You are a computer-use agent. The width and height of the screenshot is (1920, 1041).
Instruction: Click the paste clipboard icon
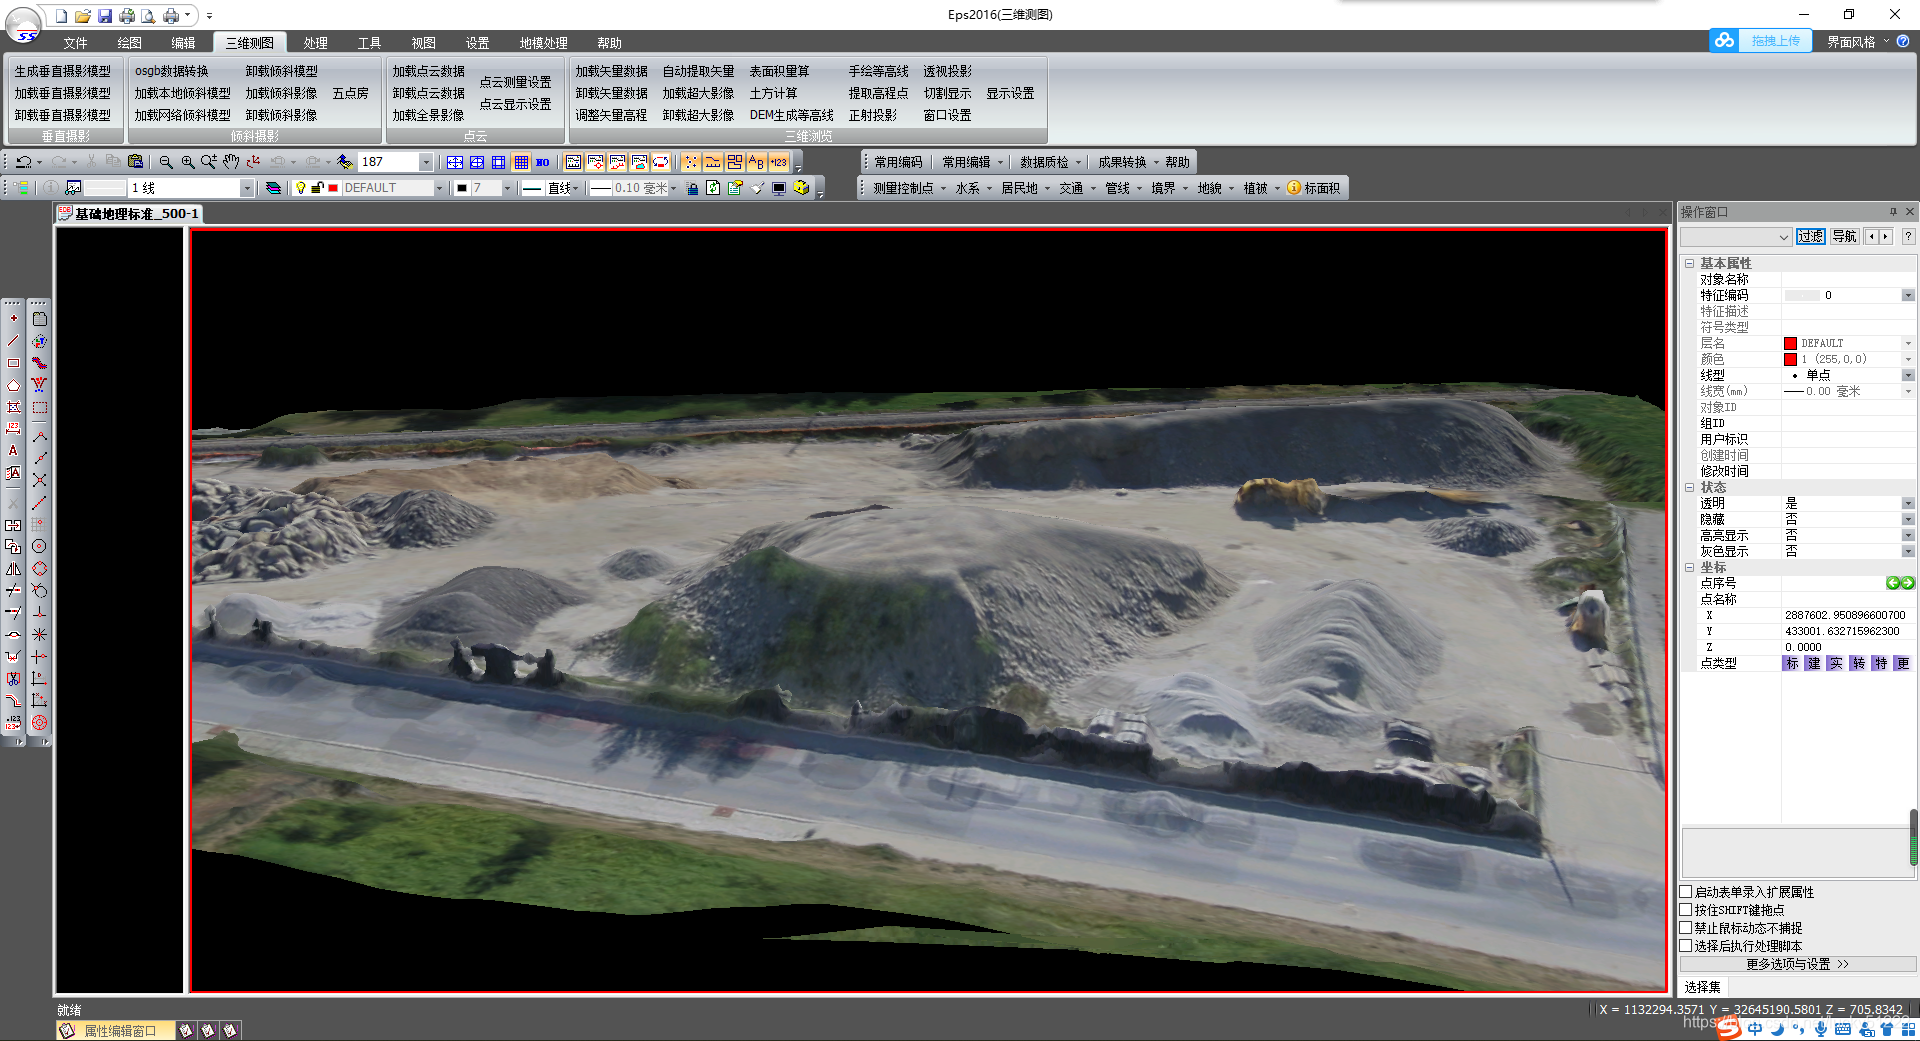click(135, 162)
